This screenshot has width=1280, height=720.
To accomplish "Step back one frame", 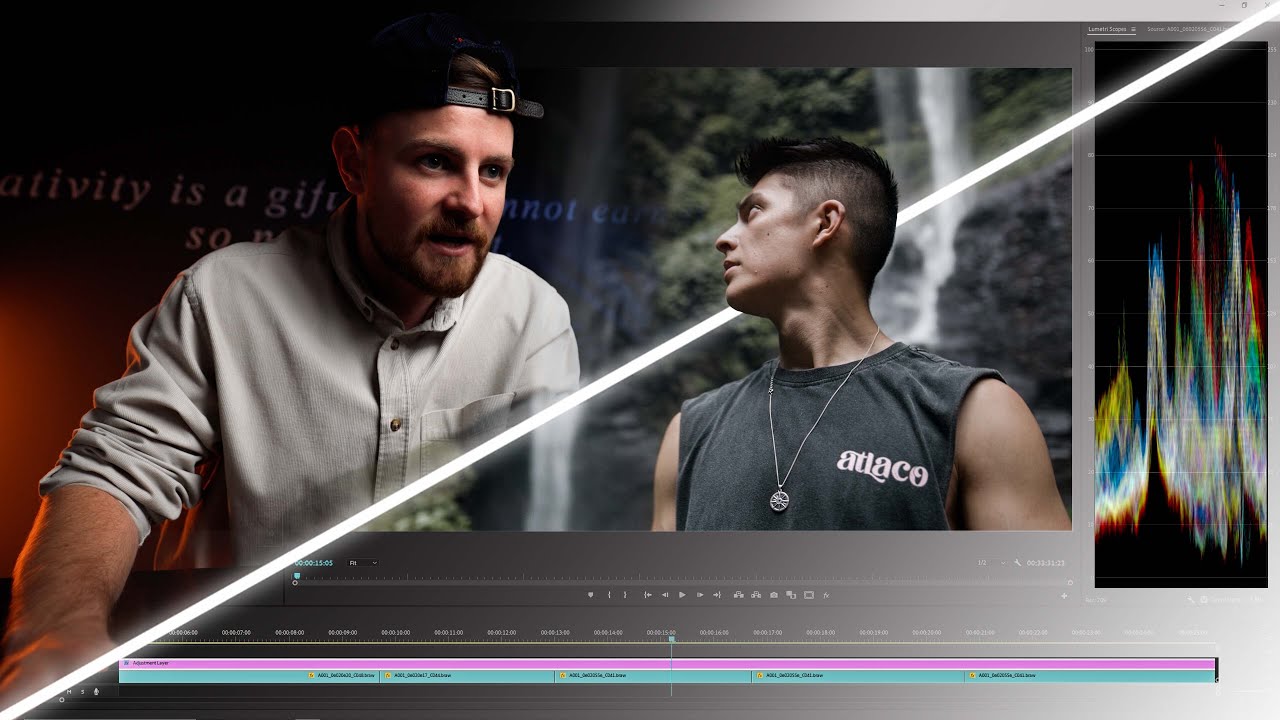I will click(665, 595).
